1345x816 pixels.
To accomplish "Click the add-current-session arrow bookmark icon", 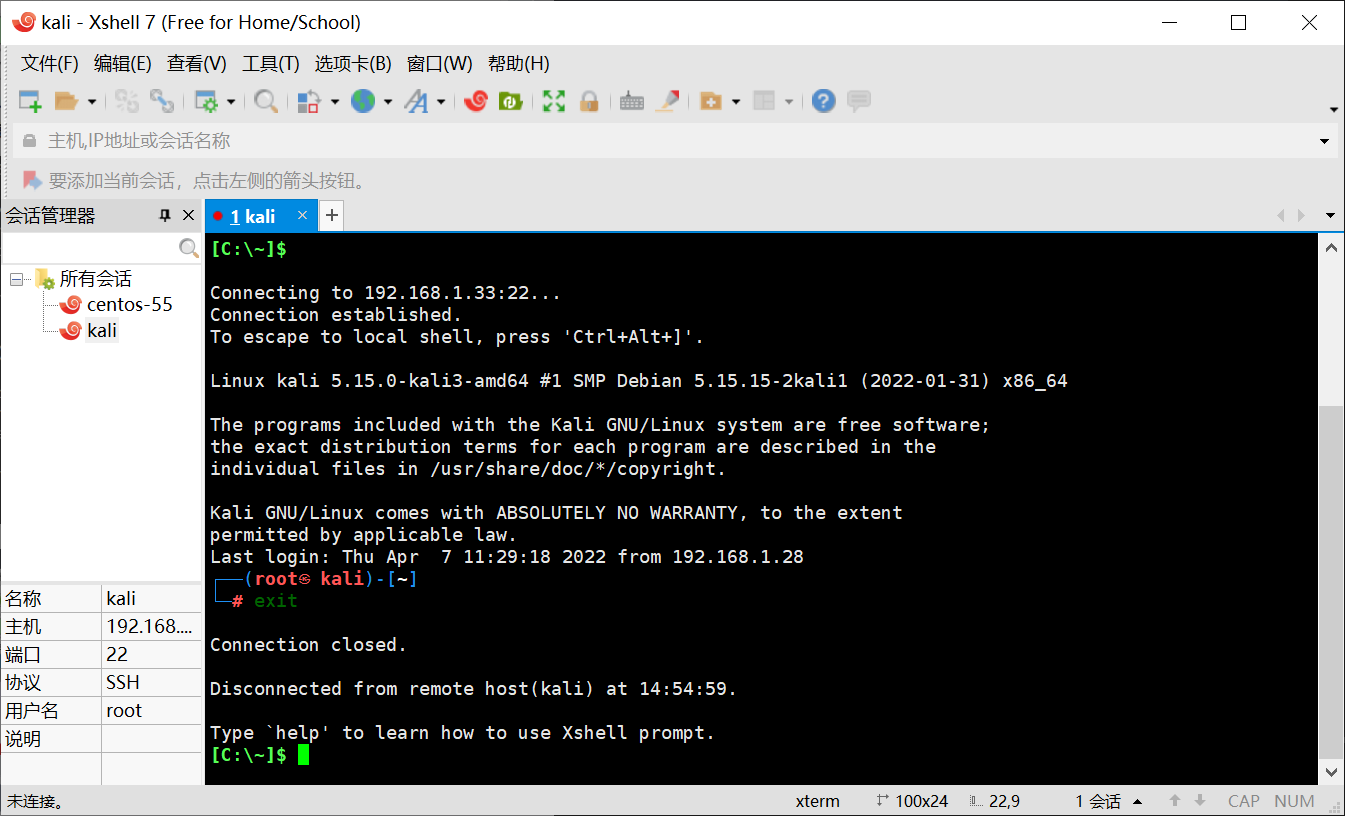I will [x=33, y=180].
